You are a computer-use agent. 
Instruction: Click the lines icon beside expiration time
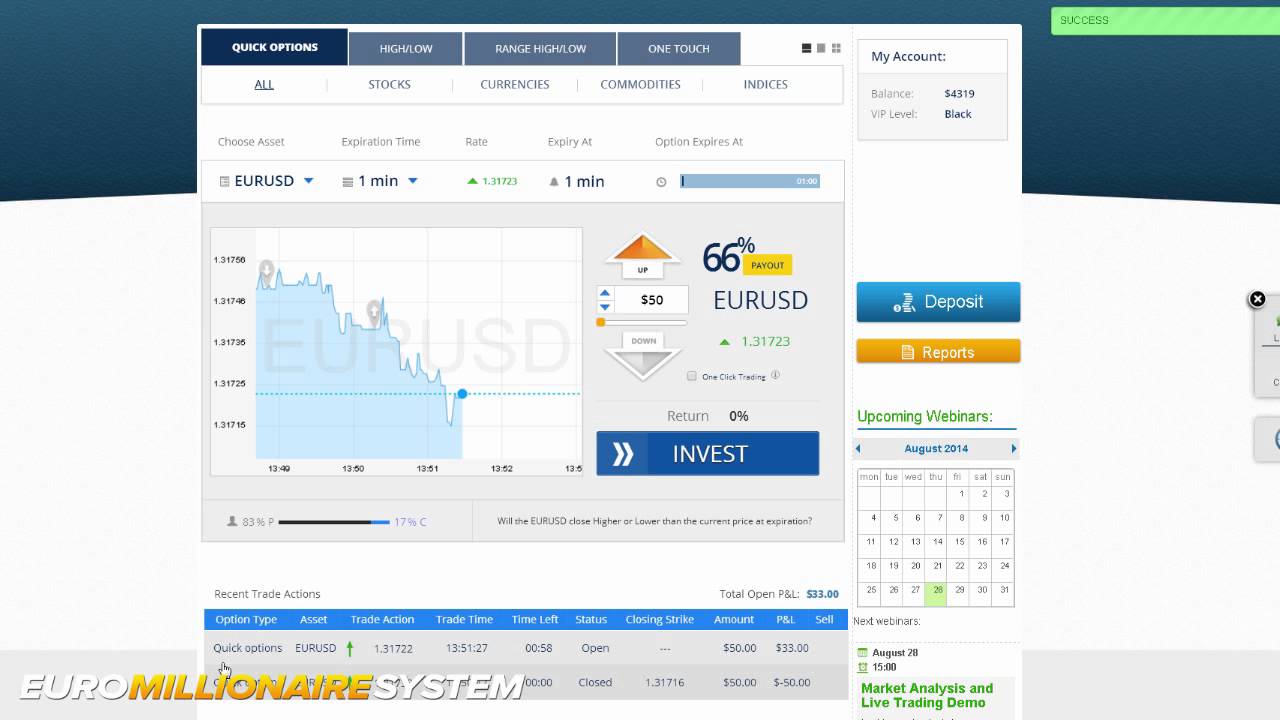tap(348, 182)
